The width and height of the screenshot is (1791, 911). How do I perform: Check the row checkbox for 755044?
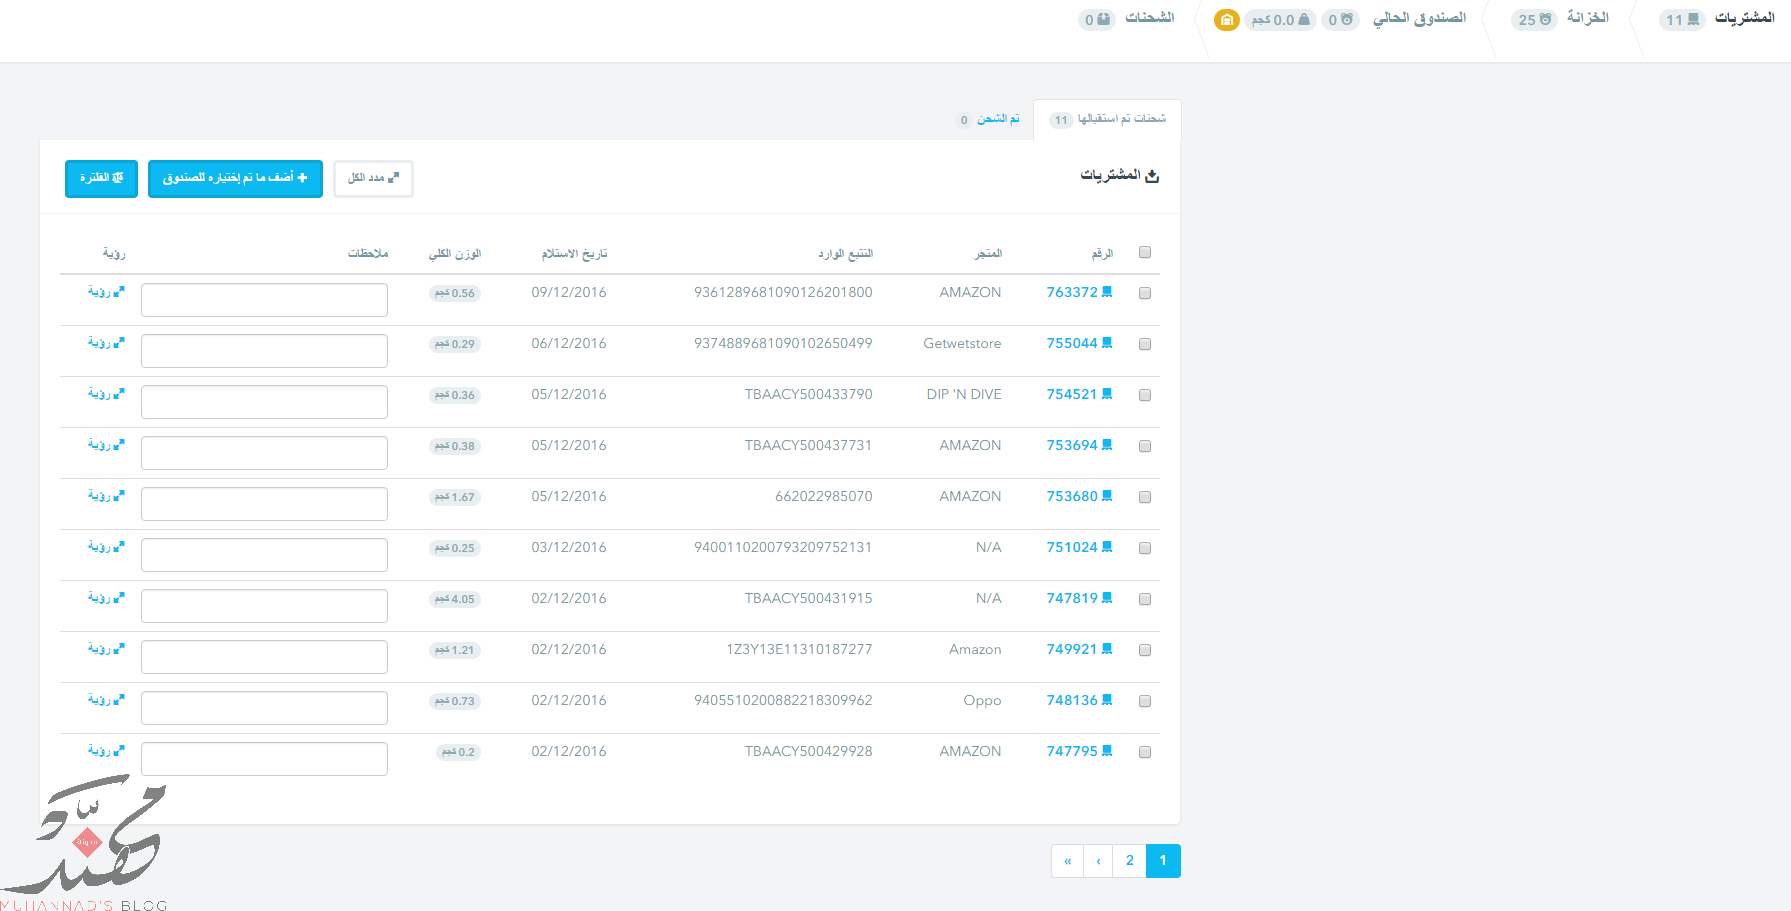tap(1145, 344)
